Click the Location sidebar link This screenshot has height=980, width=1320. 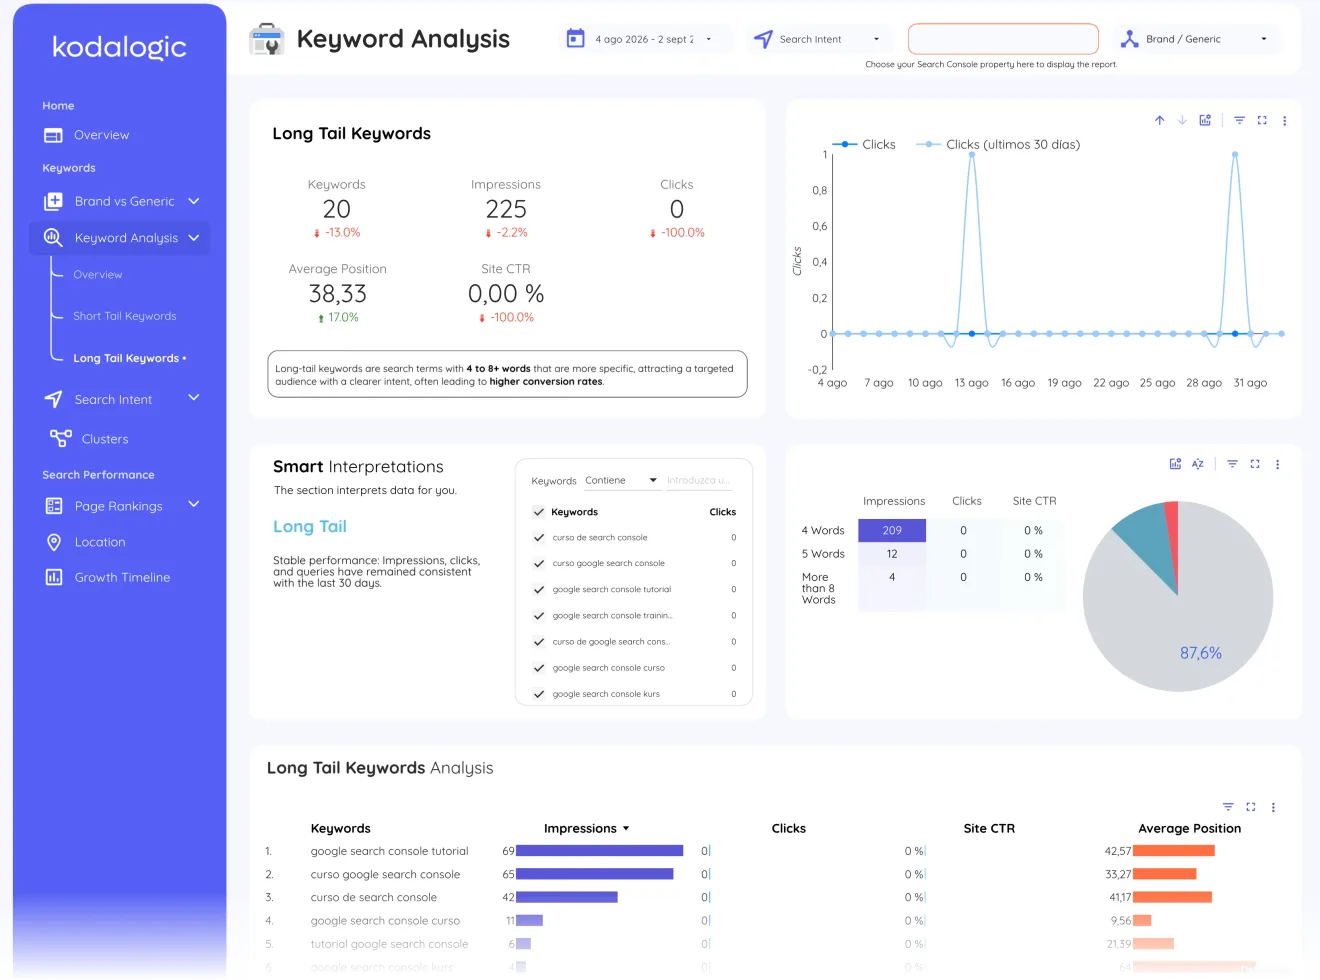point(100,542)
